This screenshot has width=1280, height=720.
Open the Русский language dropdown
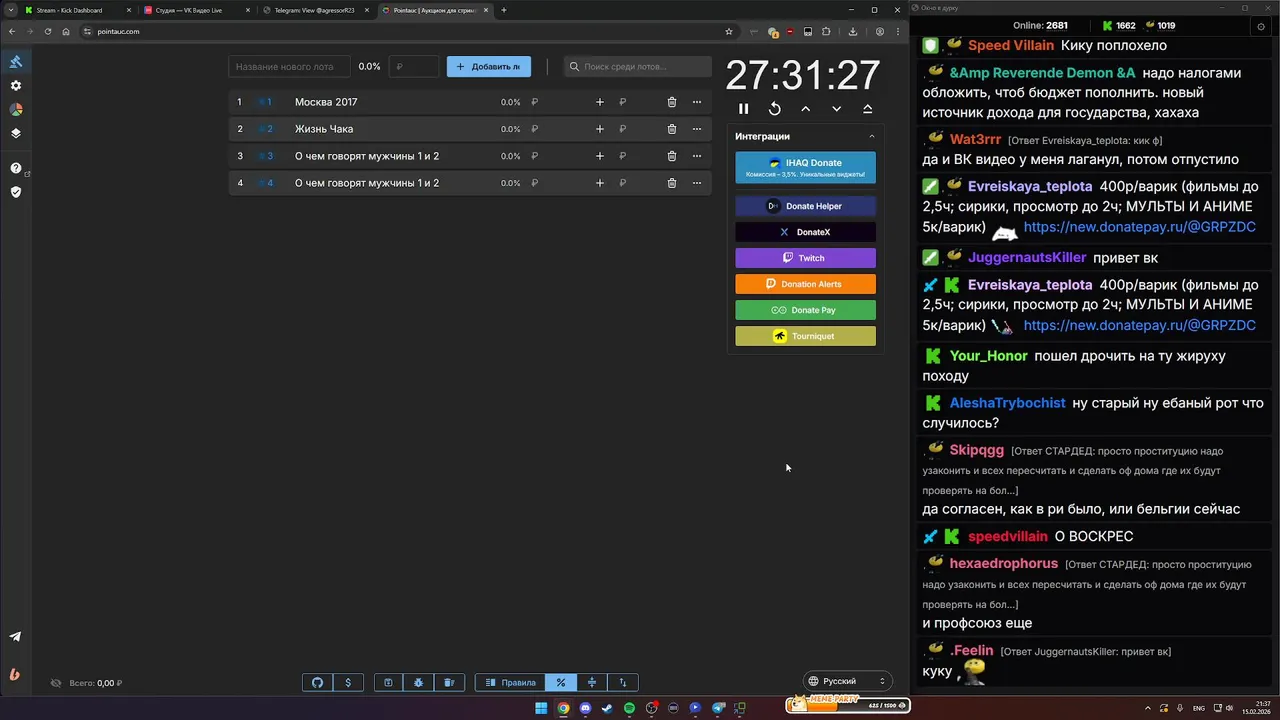pos(848,681)
